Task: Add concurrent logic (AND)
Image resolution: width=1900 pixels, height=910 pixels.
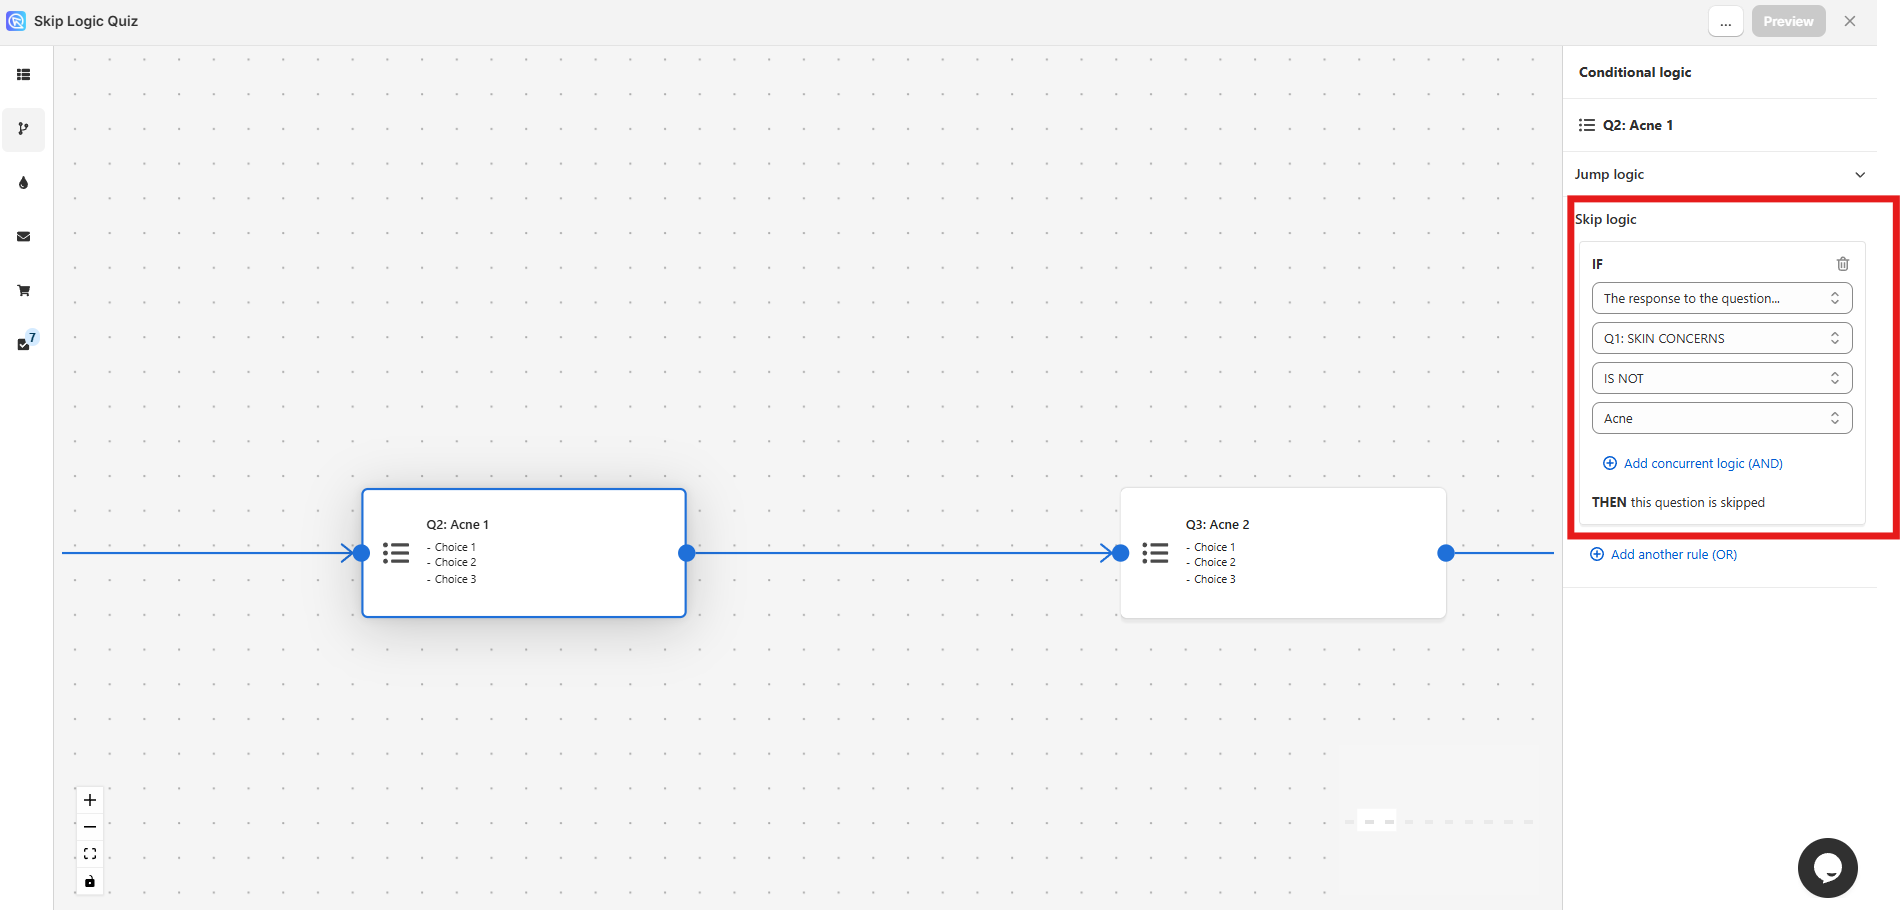Action: click(x=1693, y=463)
